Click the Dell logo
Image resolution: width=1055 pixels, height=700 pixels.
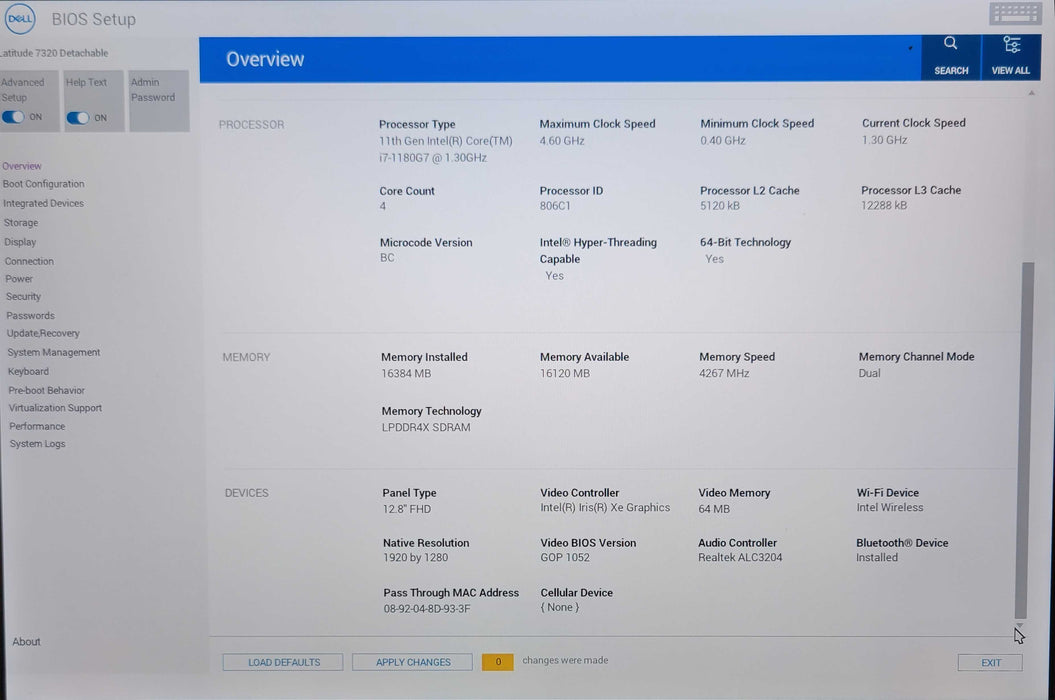coord(20,19)
